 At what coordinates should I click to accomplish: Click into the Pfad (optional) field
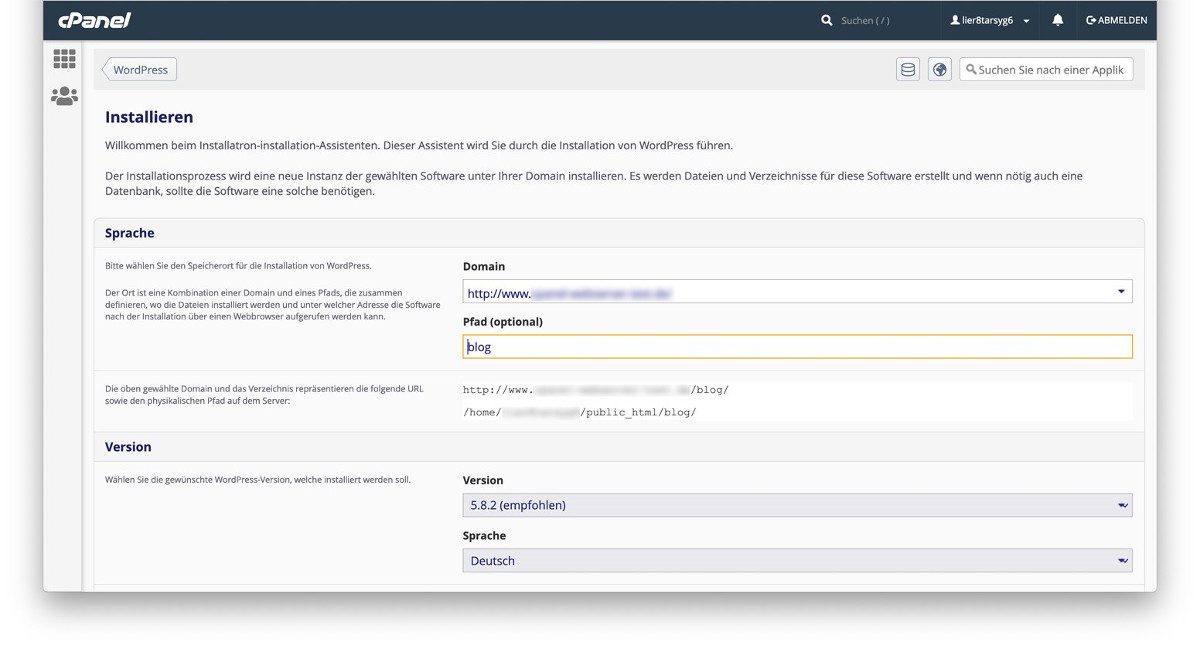797,347
